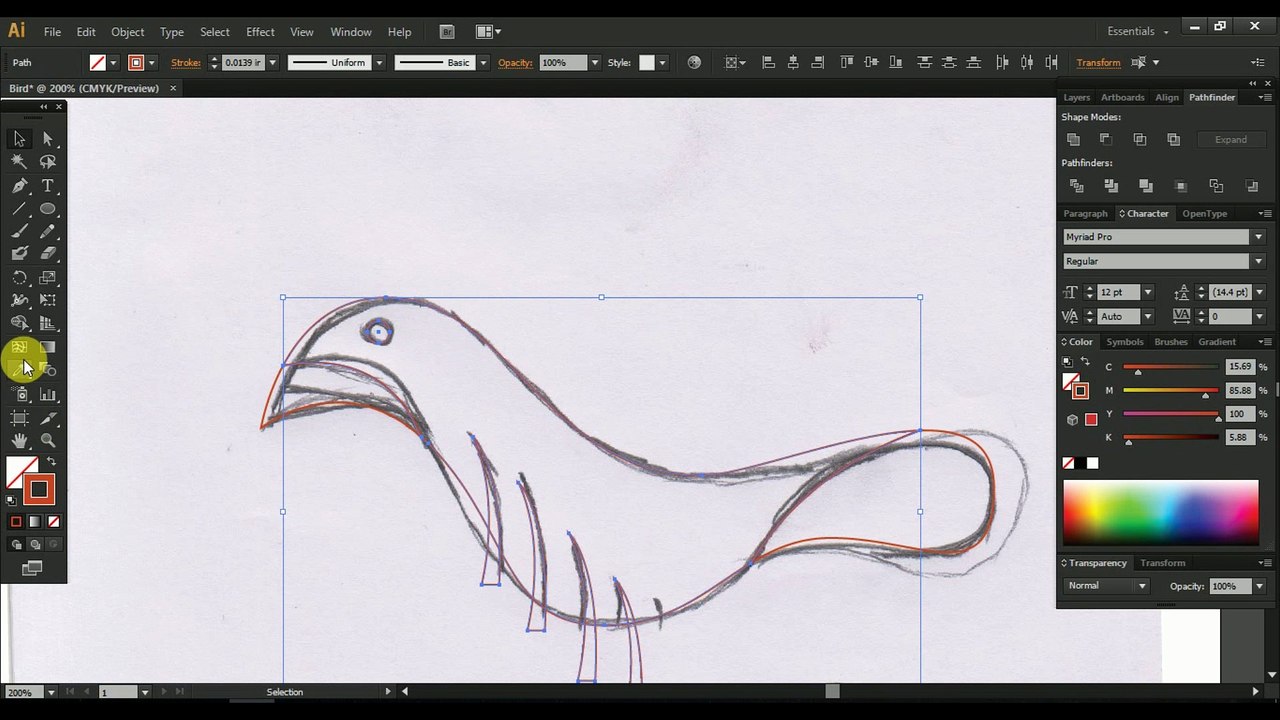The height and width of the screenshot is (720, 1280).
Task: Swap fill and stroke in toolbox
Action: [x=51, y=462]
